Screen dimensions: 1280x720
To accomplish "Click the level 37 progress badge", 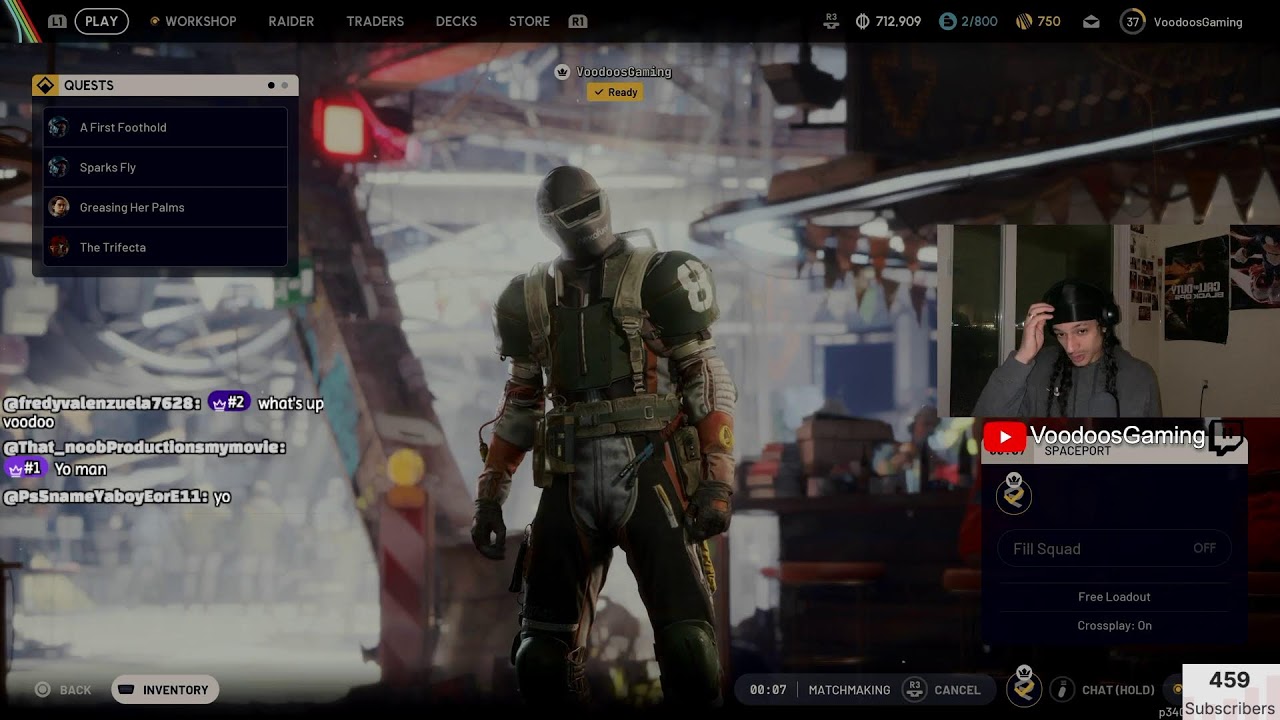I will [x=1132, y=21].
